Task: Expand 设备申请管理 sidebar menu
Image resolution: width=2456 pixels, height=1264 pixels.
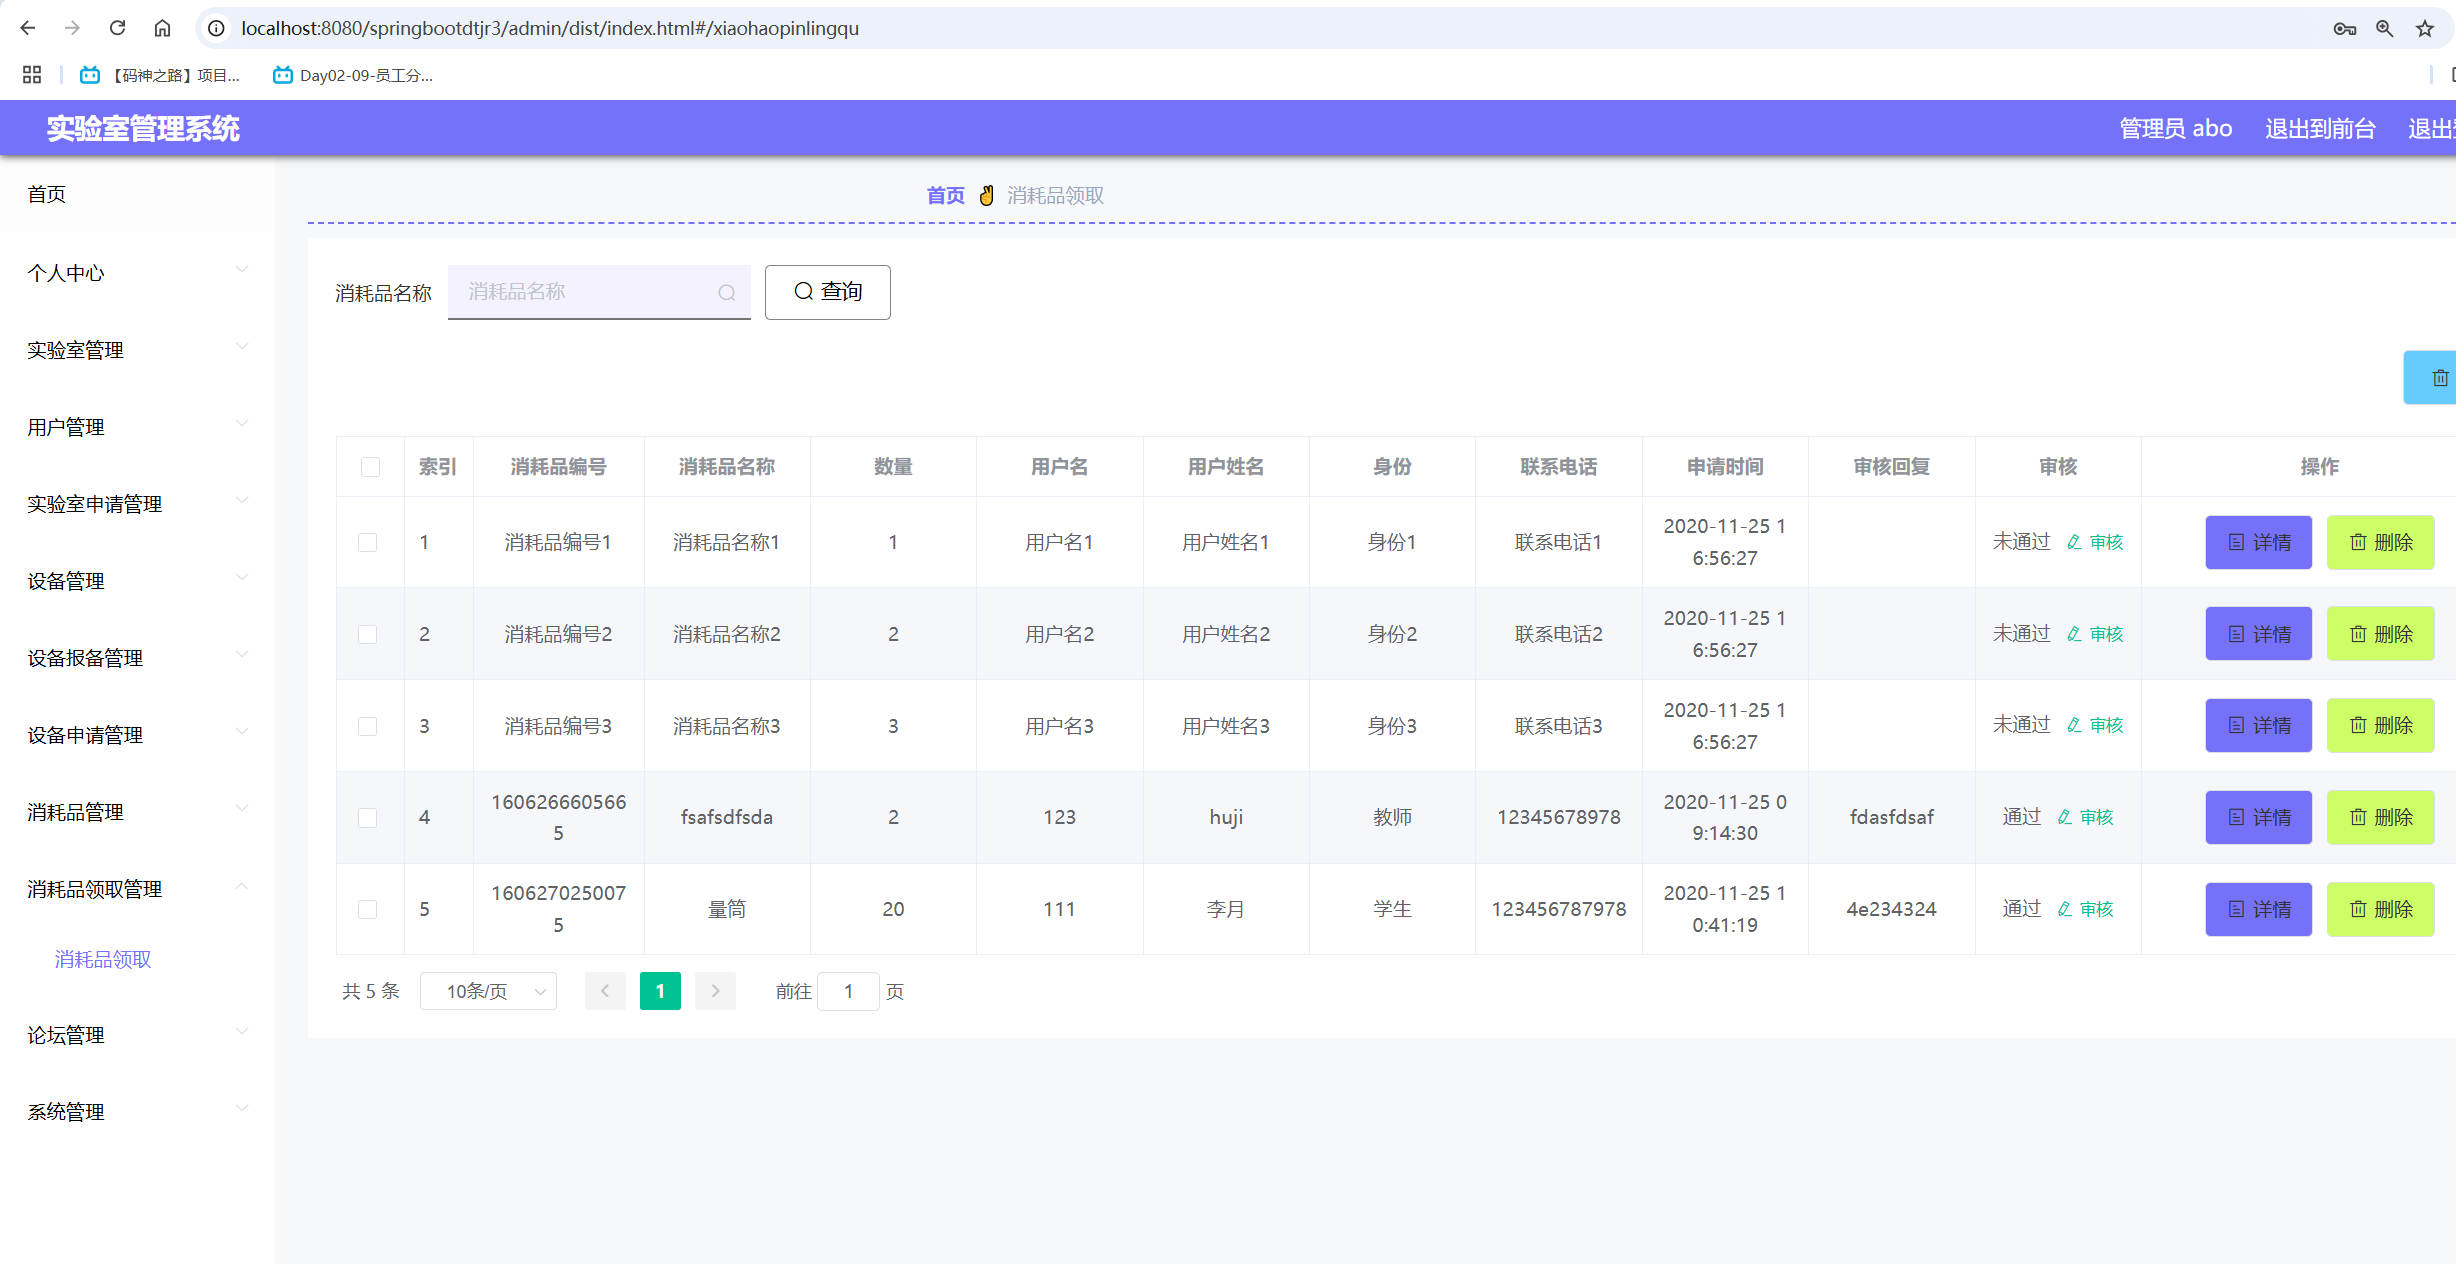Action: click(137, 734)
